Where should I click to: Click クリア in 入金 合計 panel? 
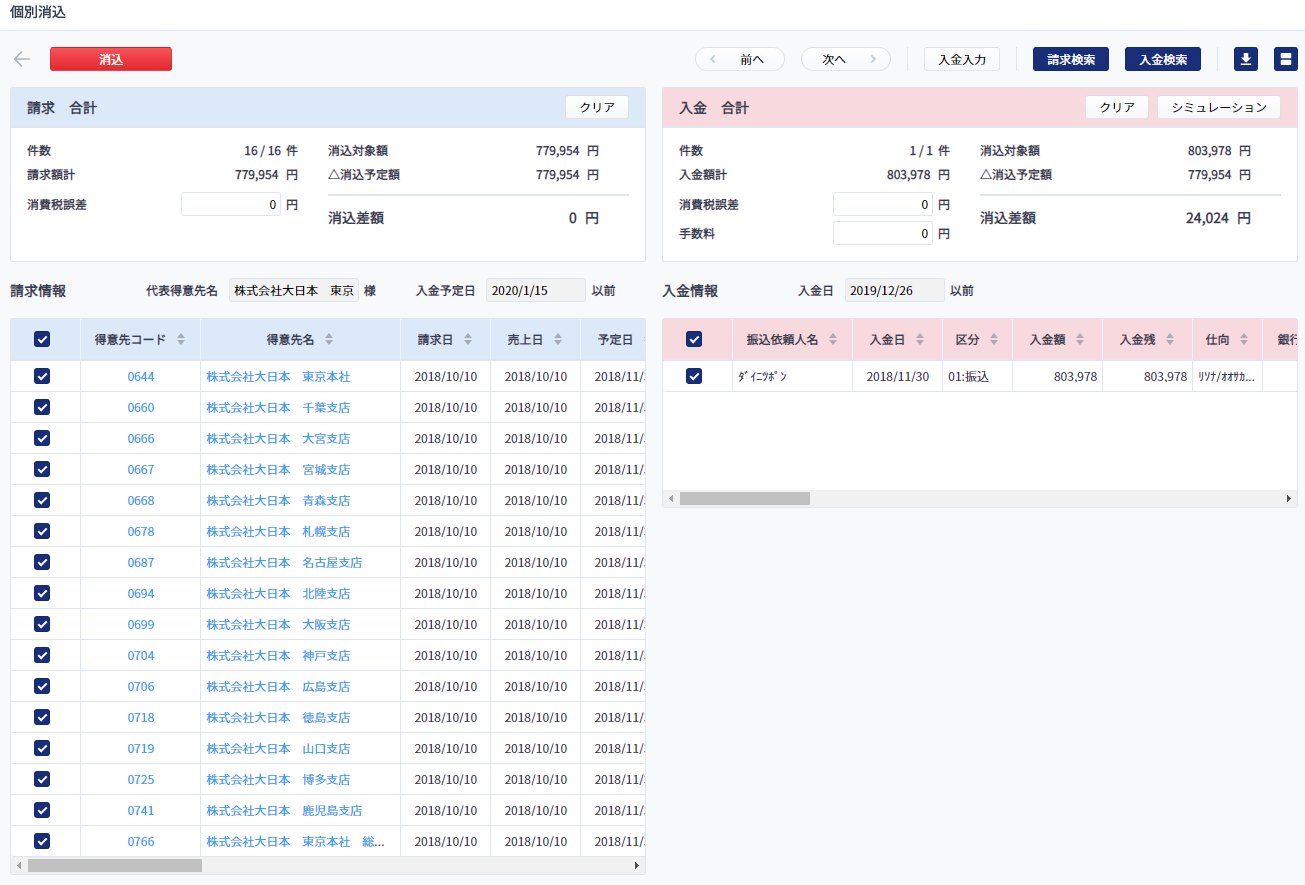pos(1117,107)
